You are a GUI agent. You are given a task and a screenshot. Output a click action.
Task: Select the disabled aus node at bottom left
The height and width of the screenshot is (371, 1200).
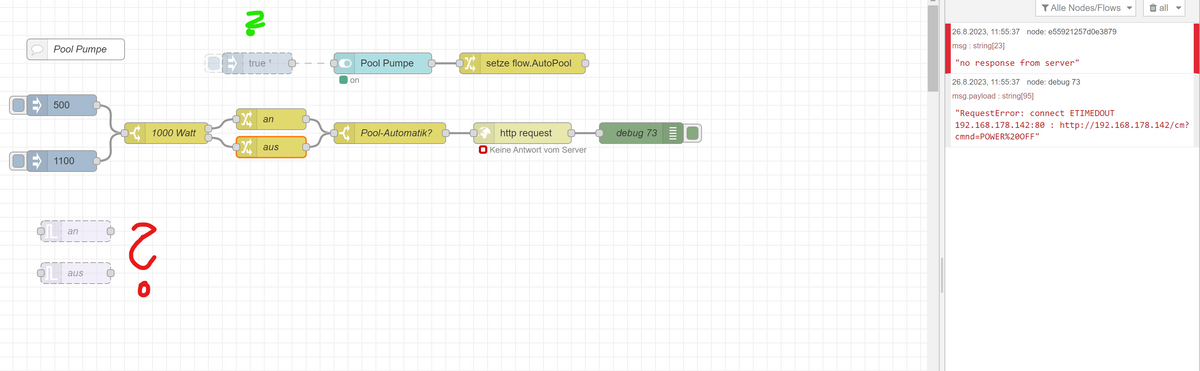coord(76,272)
